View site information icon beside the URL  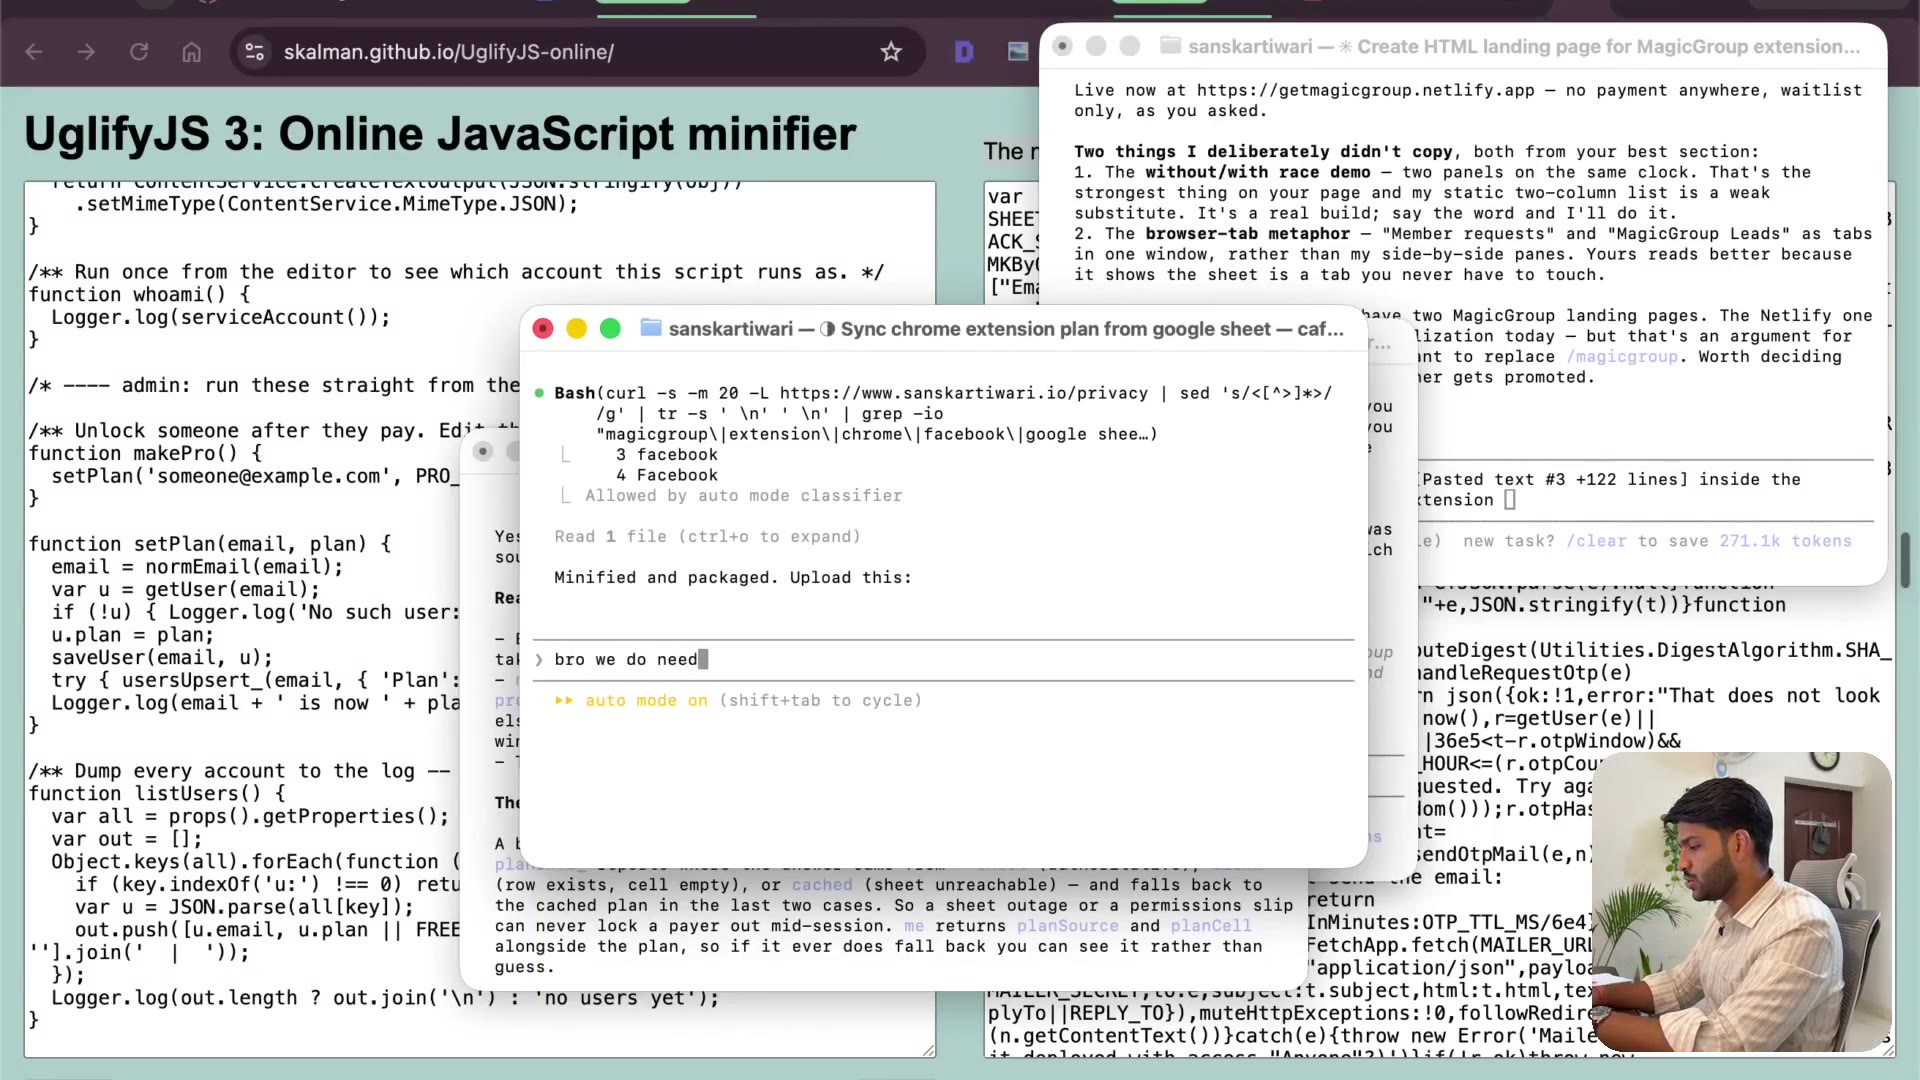(x=255, y=52)
